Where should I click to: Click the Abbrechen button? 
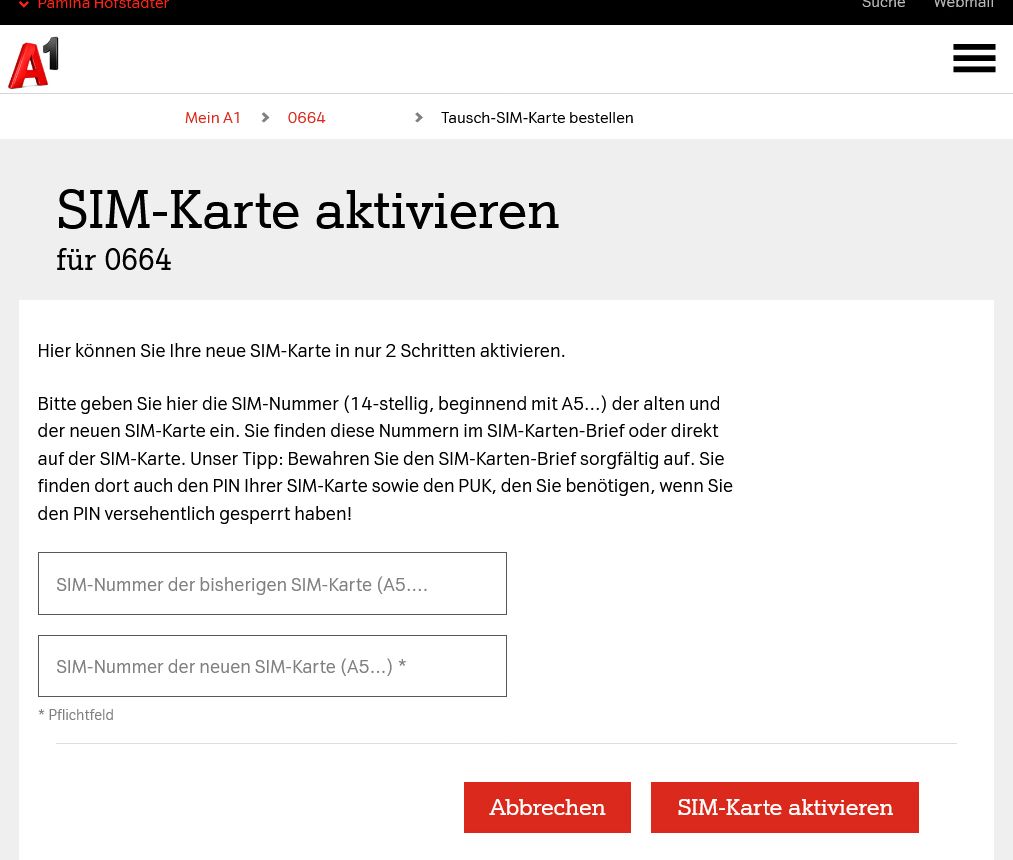point(547,808)
